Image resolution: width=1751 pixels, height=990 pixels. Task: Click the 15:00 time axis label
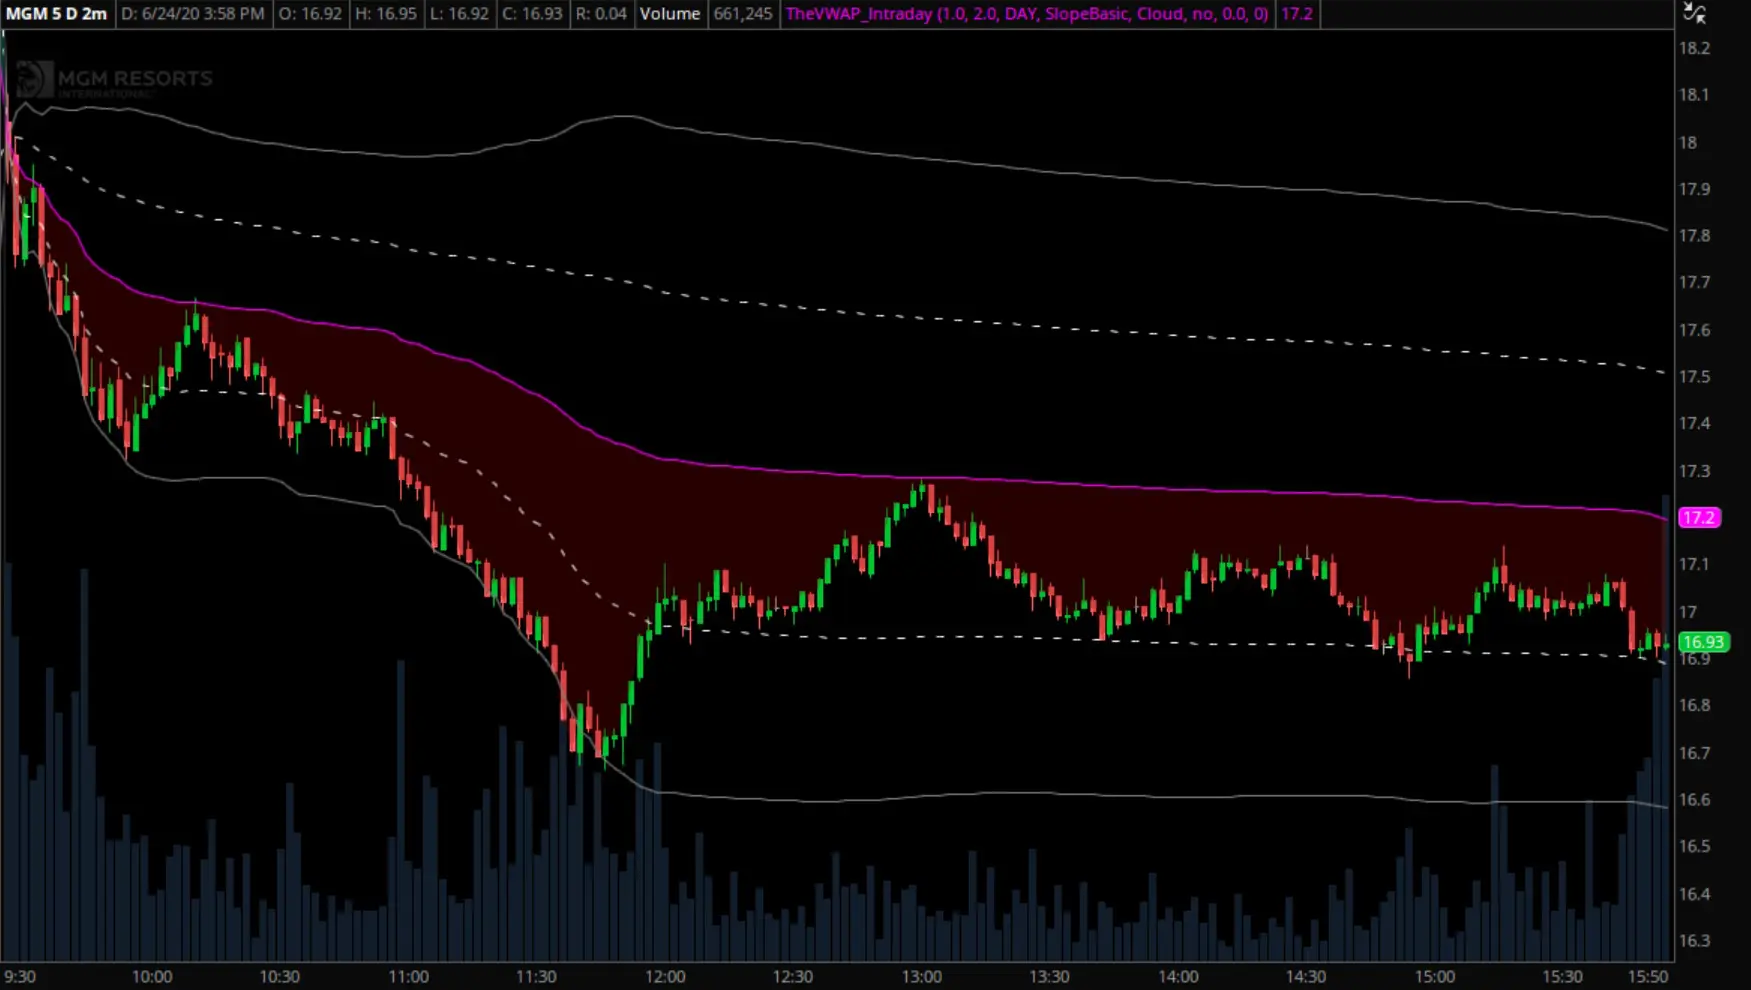point(1434,977)
